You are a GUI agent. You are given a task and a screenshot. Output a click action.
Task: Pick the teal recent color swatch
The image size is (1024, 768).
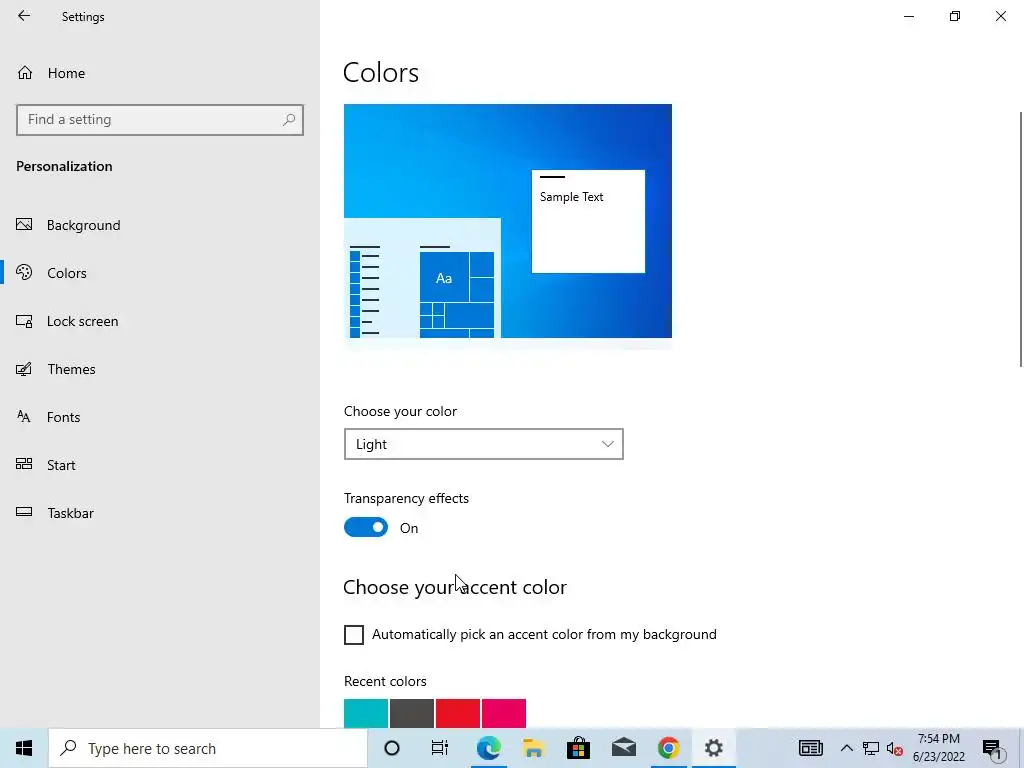[366, 713]
